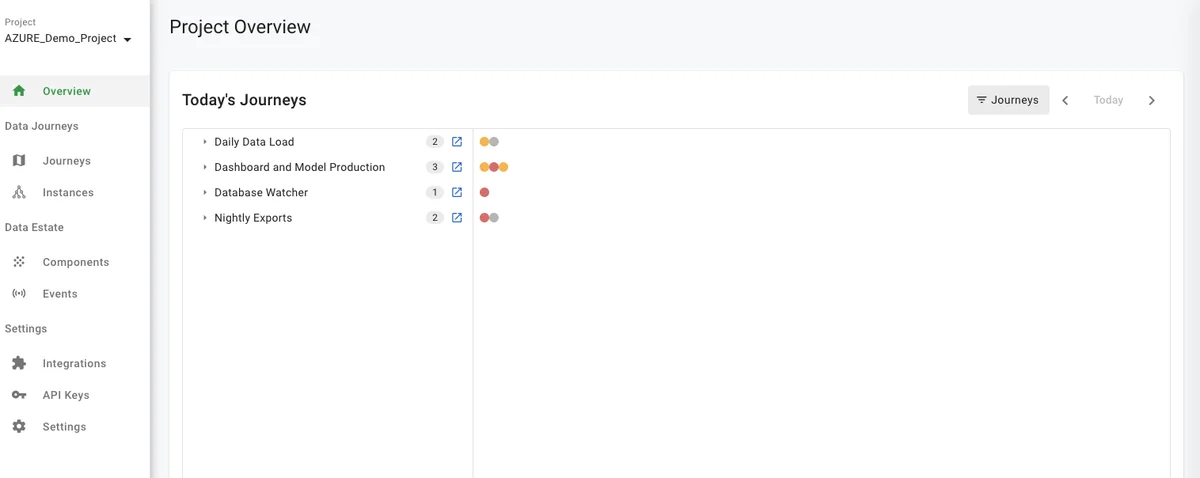Click the Components grid icon
Viewport: 1200px width, 478px height.
pyautogui.click(x=19, y=262)
